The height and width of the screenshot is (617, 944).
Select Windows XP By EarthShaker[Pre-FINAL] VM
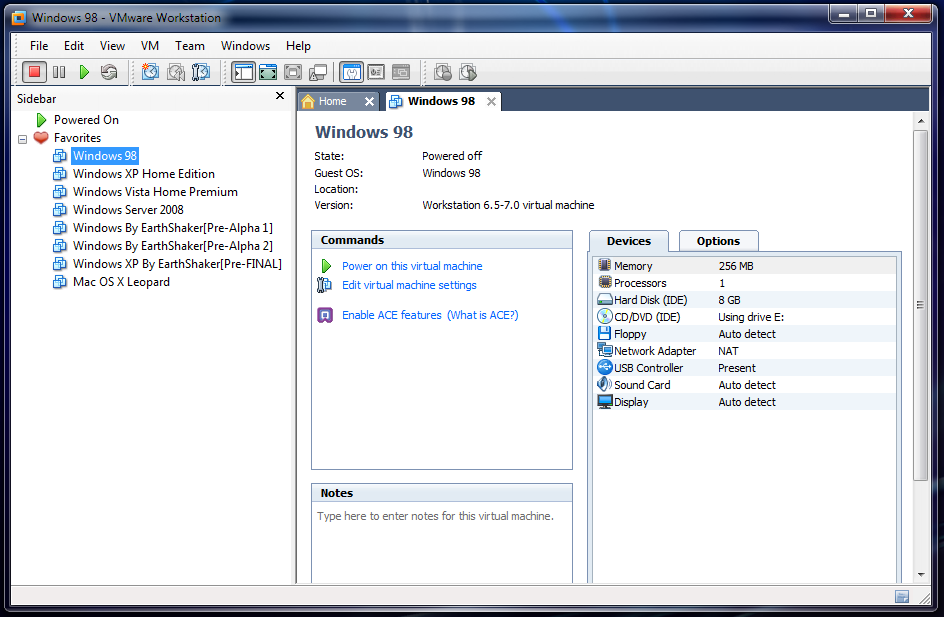[177, 264]
